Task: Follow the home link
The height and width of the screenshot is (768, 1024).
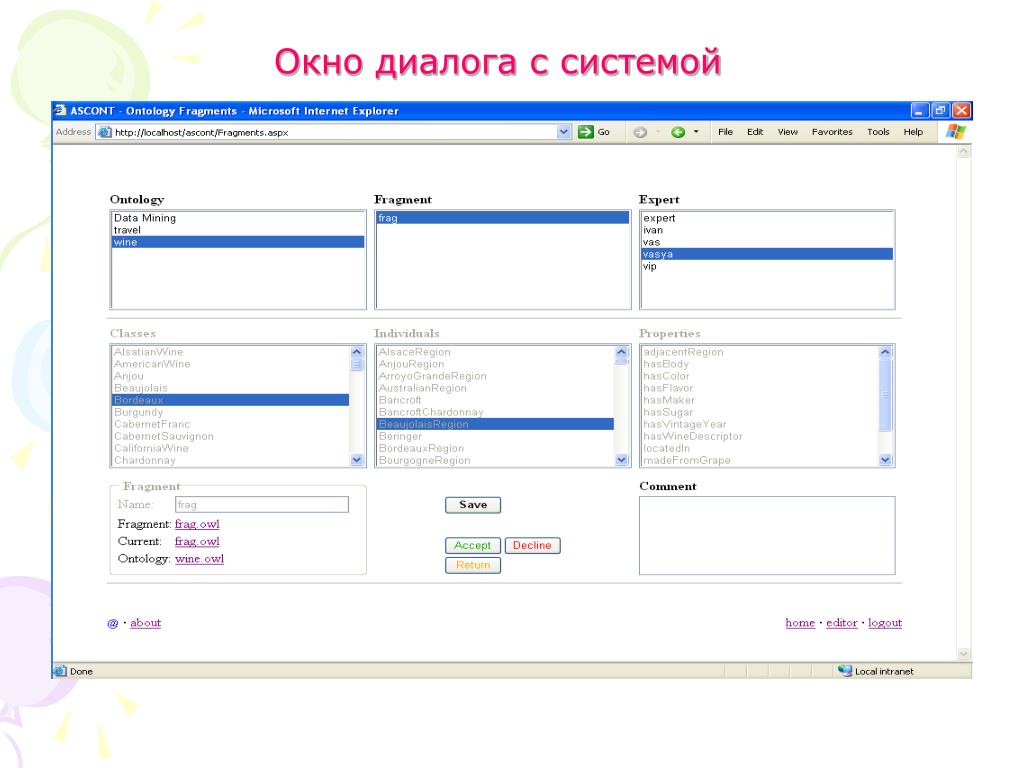Action: click(800, 623)
